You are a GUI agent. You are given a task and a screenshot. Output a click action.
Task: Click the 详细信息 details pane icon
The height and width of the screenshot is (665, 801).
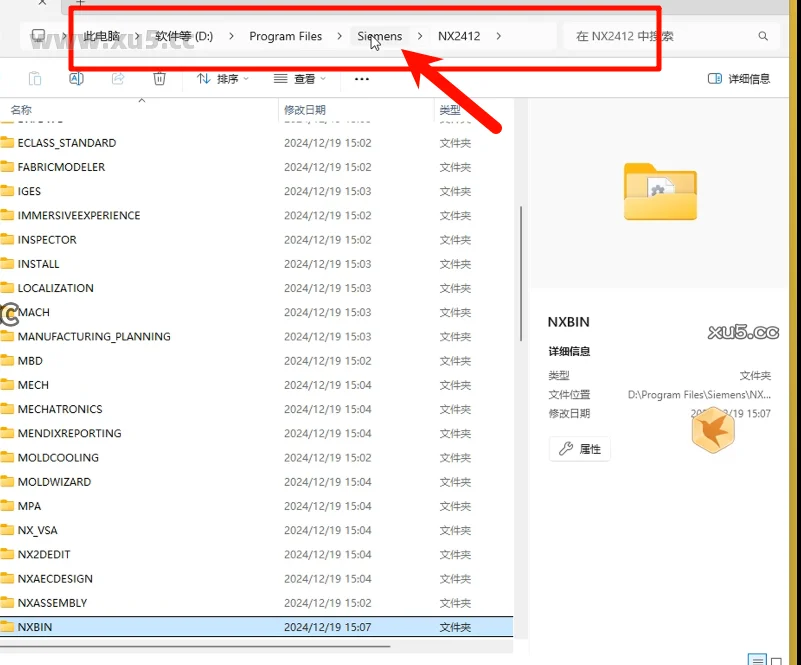pyautogui.click(x=739, y=77)
